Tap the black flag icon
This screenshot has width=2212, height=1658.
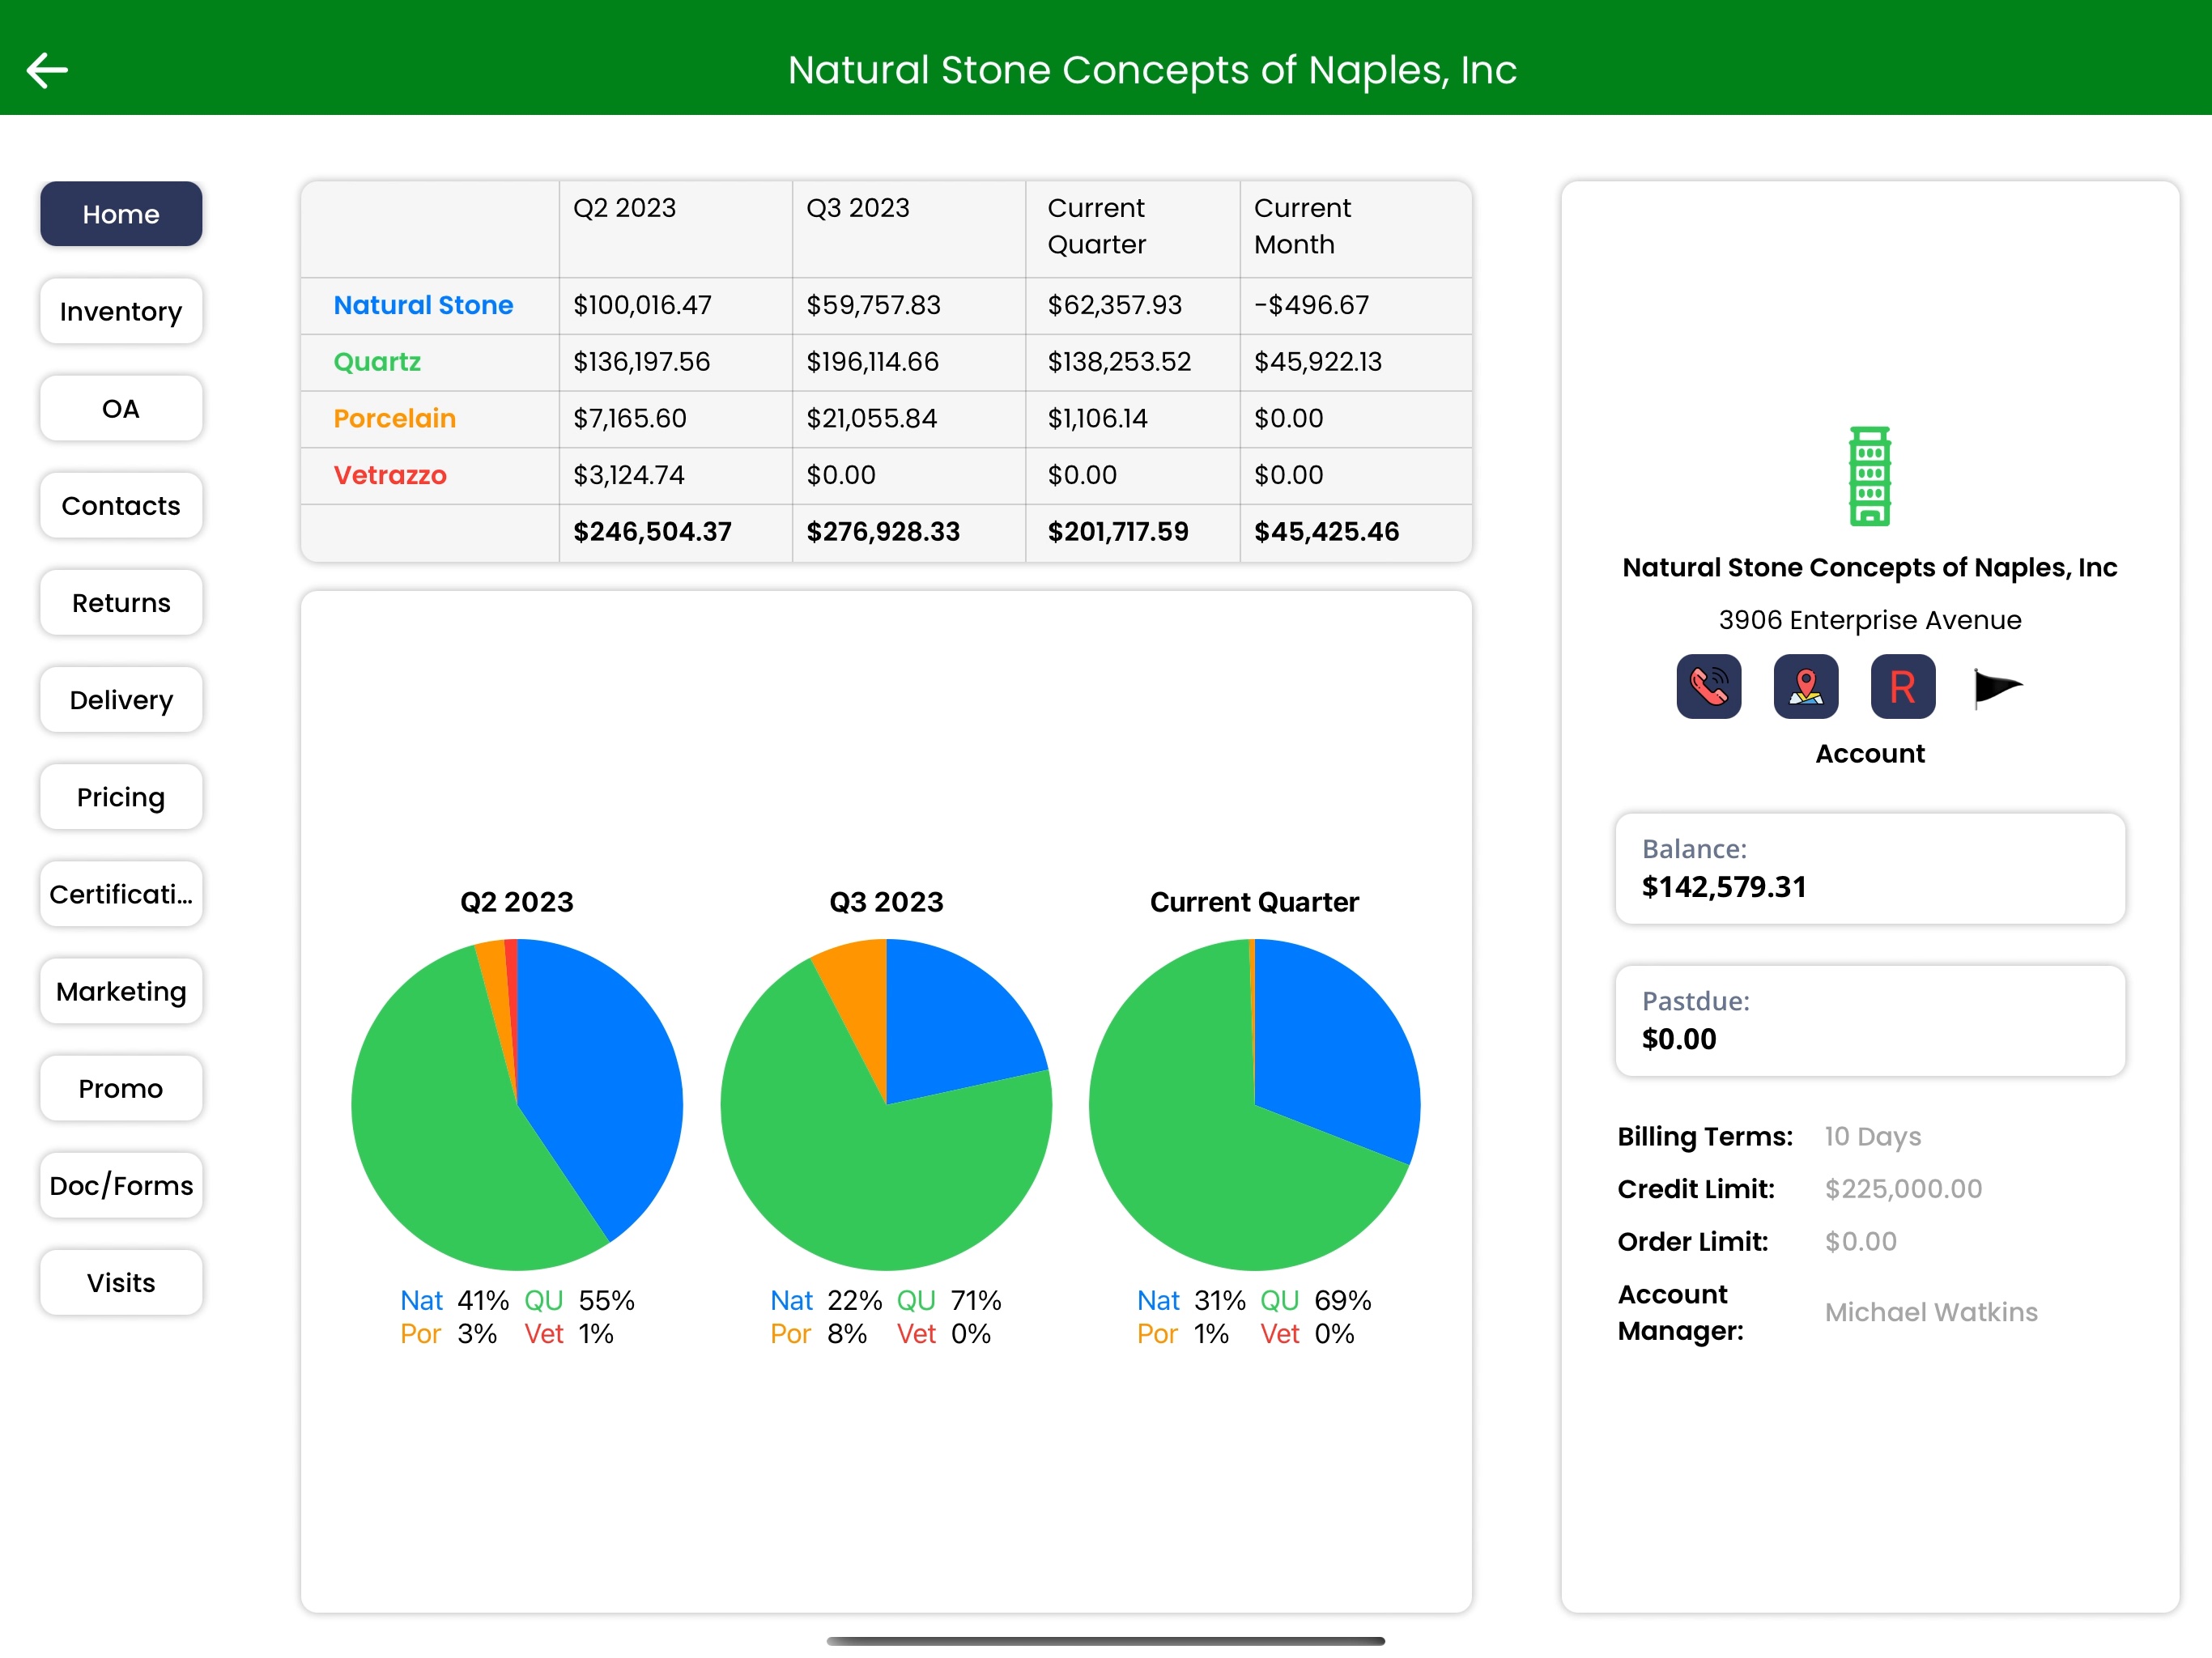tap(1997, 687)
